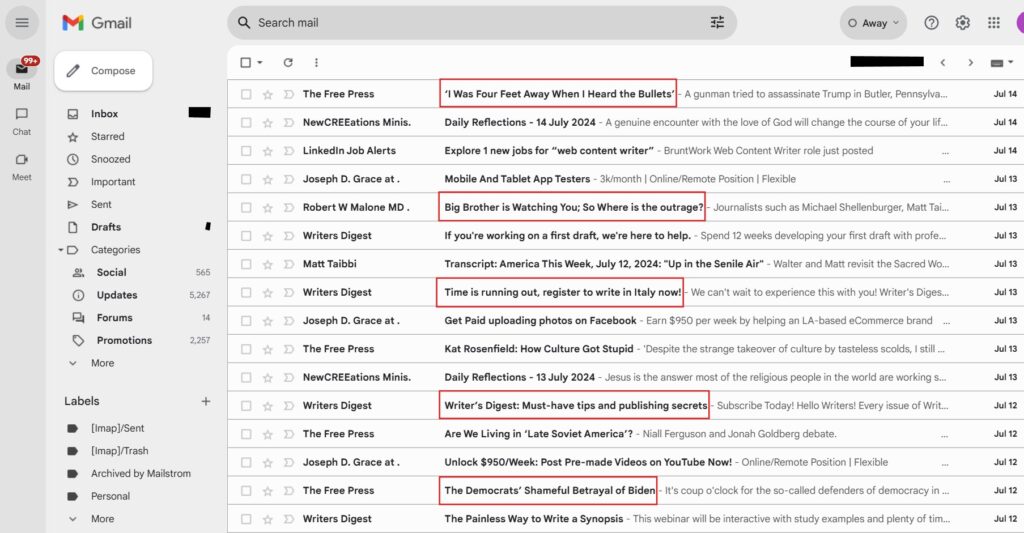Image resolution: width=1024 pixels, height=533 pixels.
Task: Check the Painless Way to Write a Synopsis email
Action: tap(246, 519)
